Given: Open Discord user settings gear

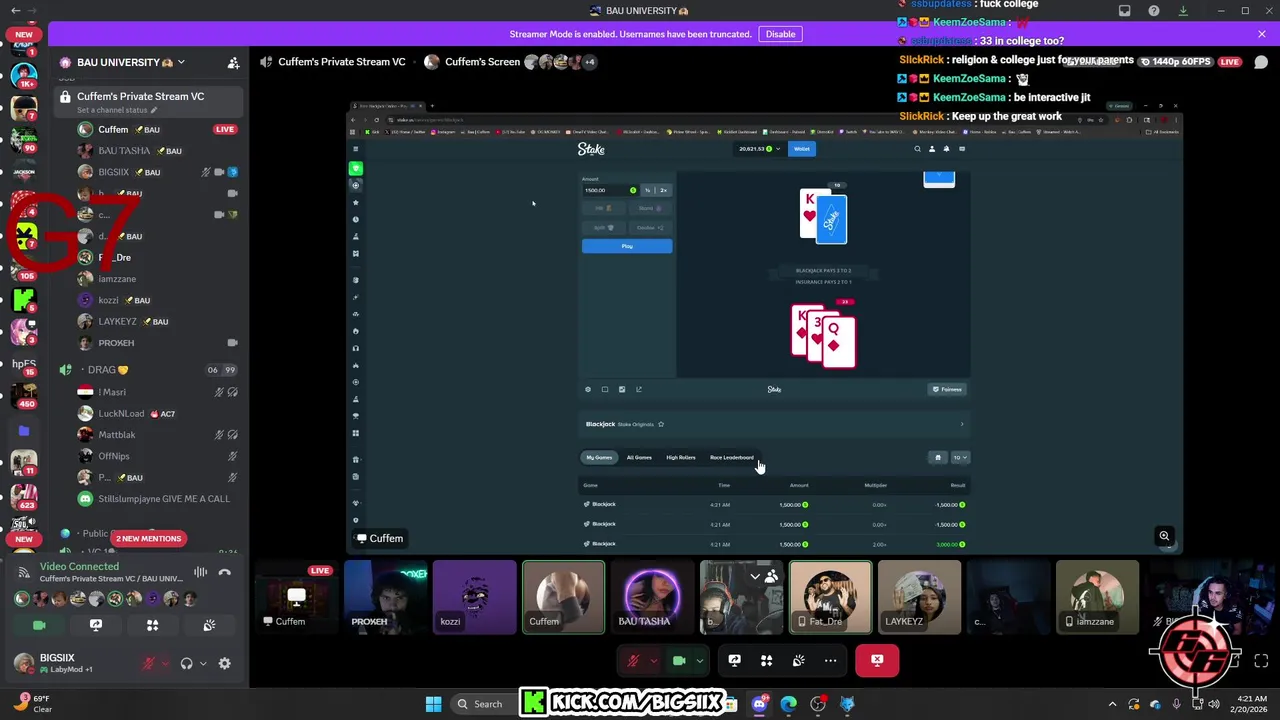Looking at the screenshot, I should pyautogui.click(x=224, y=663).
